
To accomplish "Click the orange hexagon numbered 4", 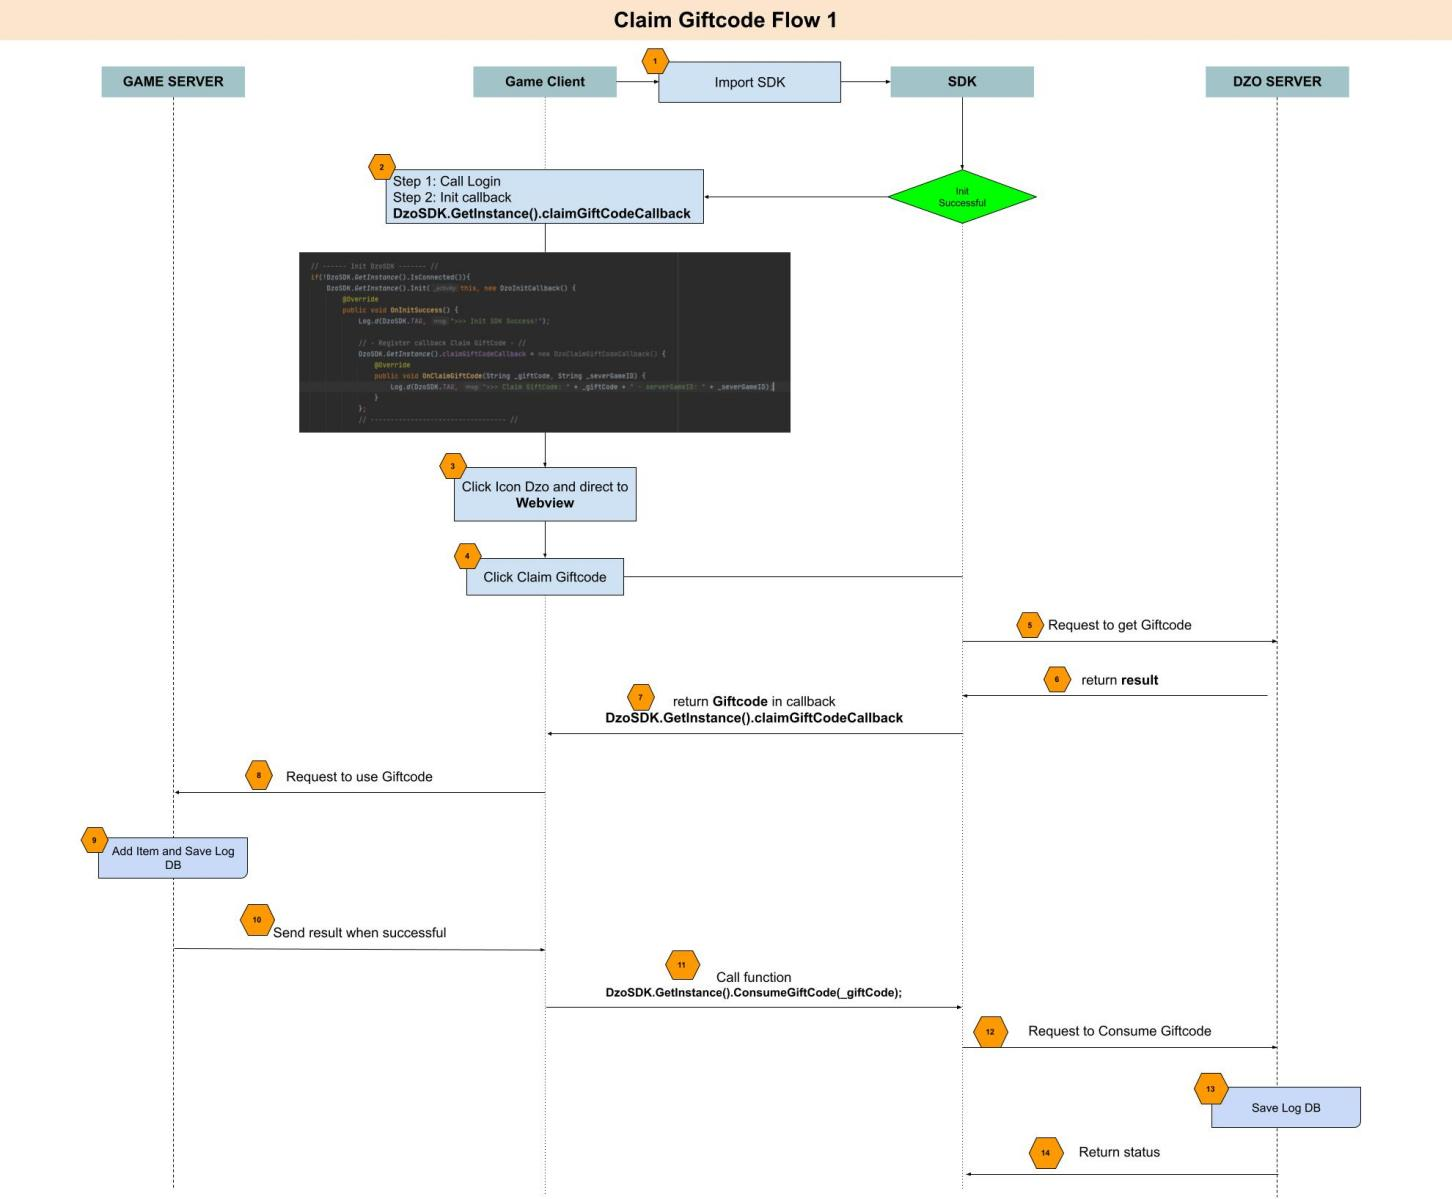I will tap(467, 556).
